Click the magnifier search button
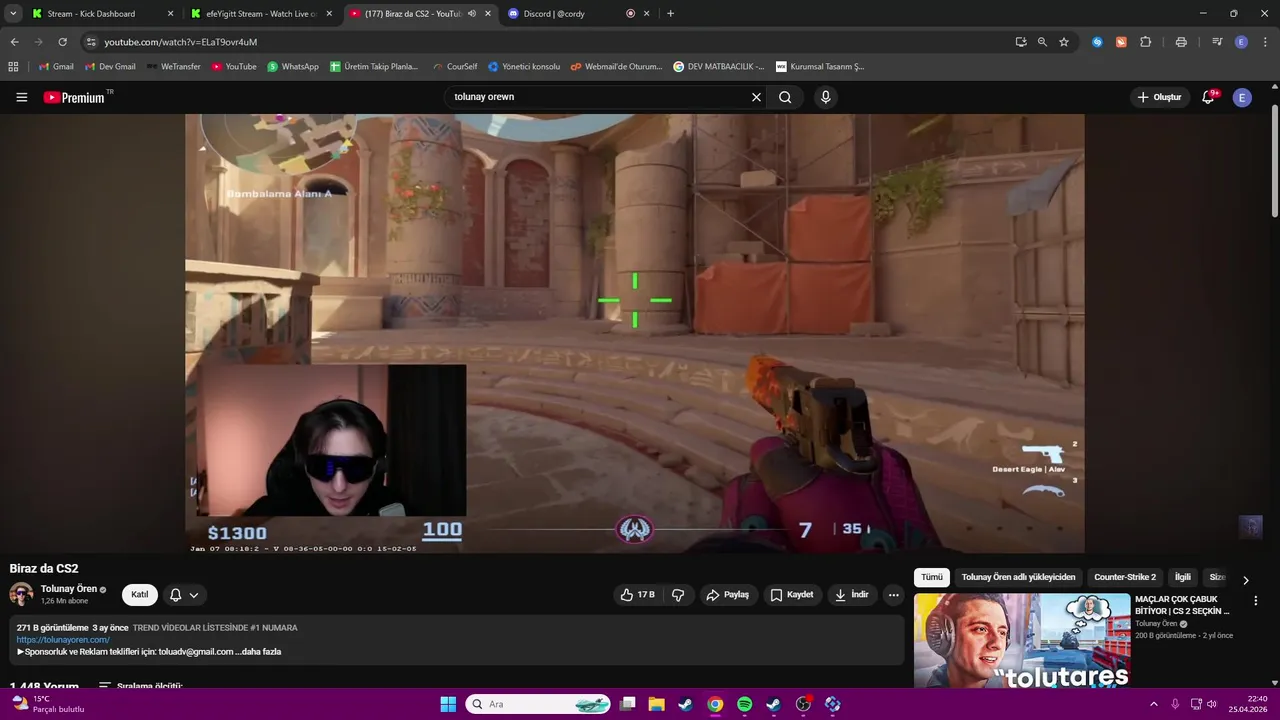 tap(785, 97)
